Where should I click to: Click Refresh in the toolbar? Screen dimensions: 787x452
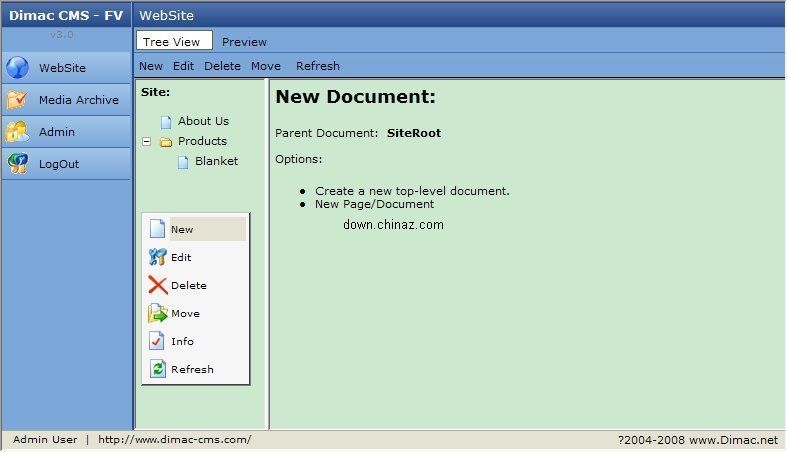318,66
